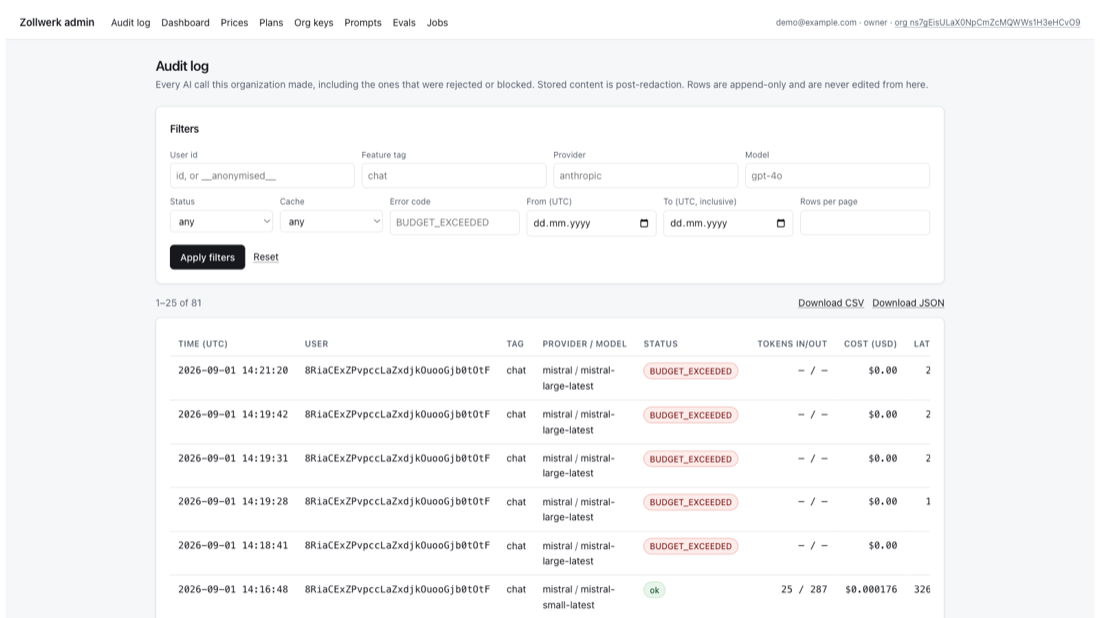Click BUDGET_EXCEEDED badge in the 14:21:20 row
The height and width of the screenshot is (618, 1100).
[x=690, y=371]
